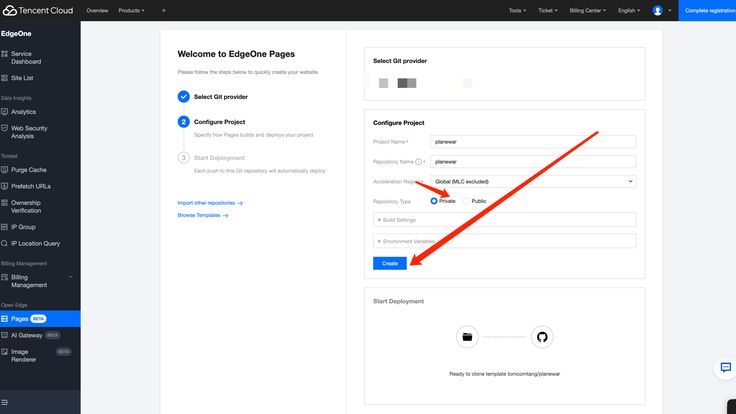This screenshot has height=414, width=736.
Task: Open the Ticket dropdown menu
Action: pos(548,10)
